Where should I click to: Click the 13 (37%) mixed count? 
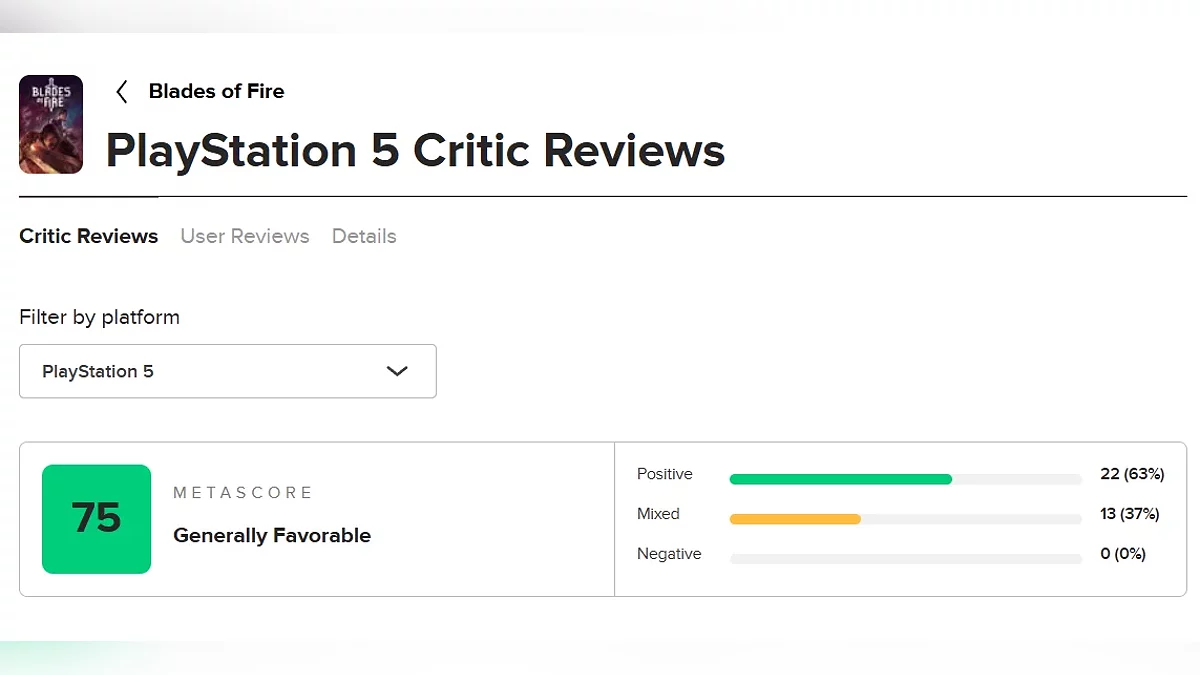tap(1130, 514)
